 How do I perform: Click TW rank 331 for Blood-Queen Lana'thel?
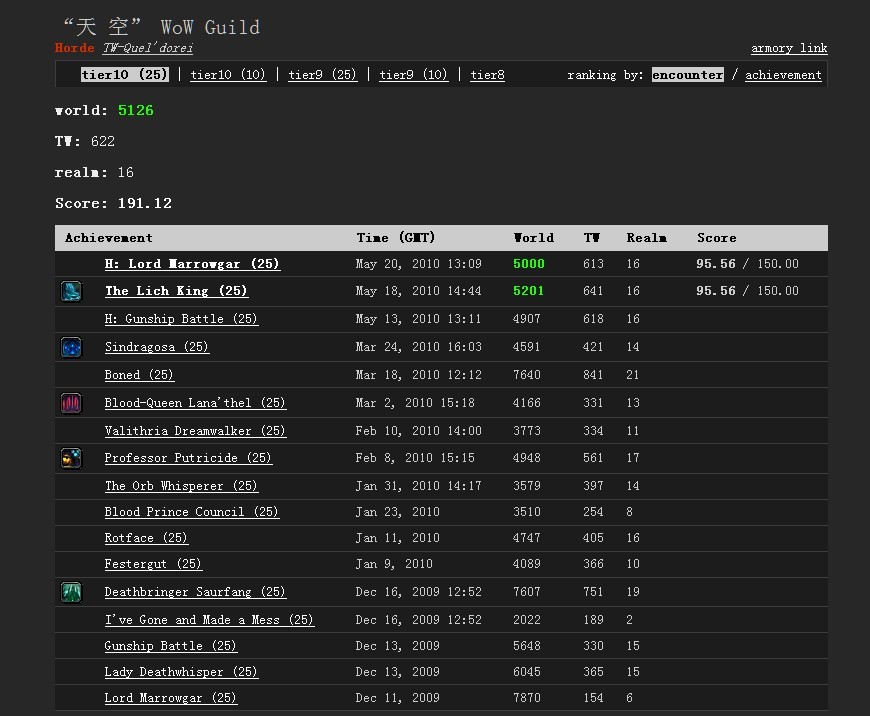coord(593,403)
